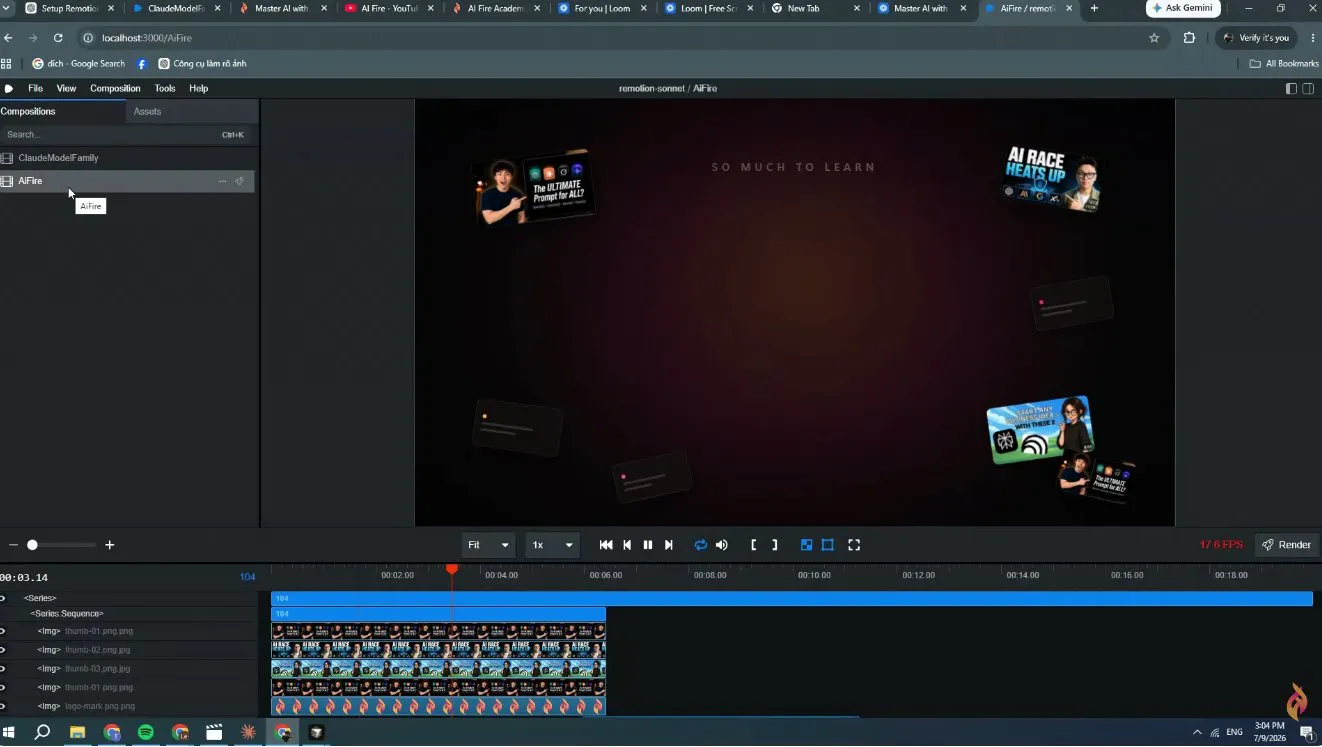The height and width of the screenshot is (747, 1322).
Task: Click the Render button
Action: click(1287, 545)
